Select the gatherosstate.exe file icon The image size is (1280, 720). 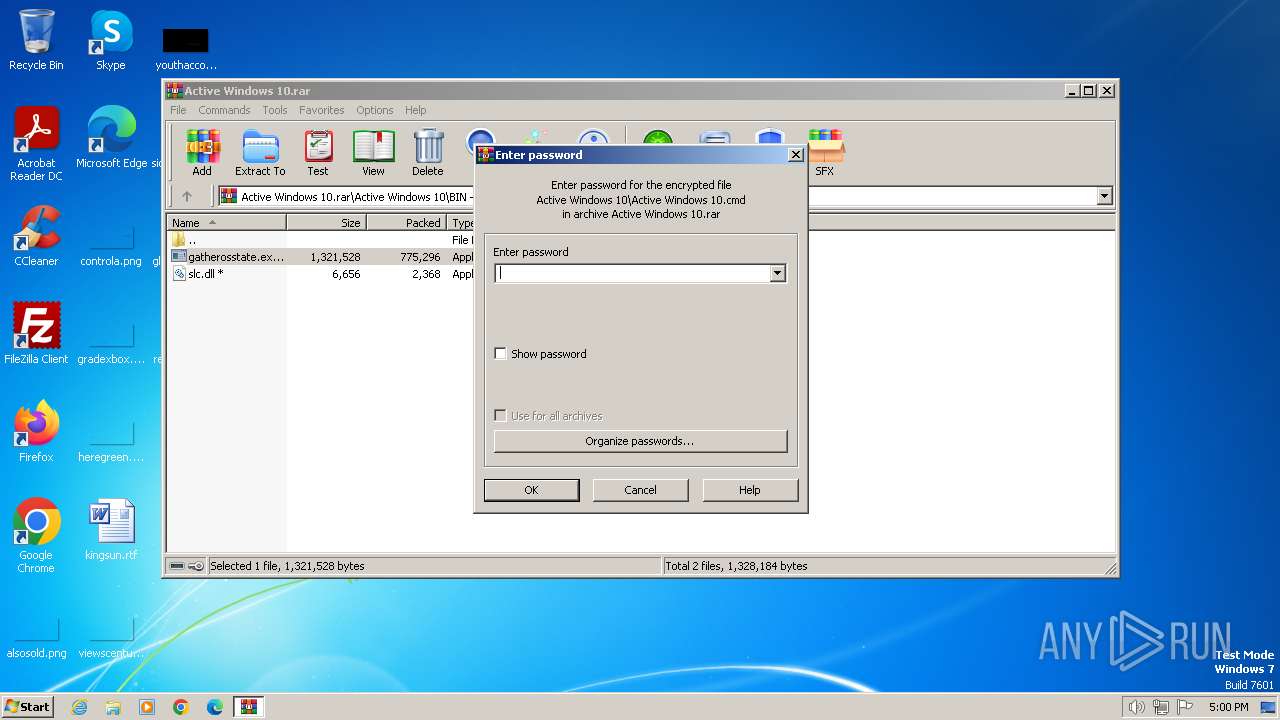pyautogui.click(x=179, y=257)
